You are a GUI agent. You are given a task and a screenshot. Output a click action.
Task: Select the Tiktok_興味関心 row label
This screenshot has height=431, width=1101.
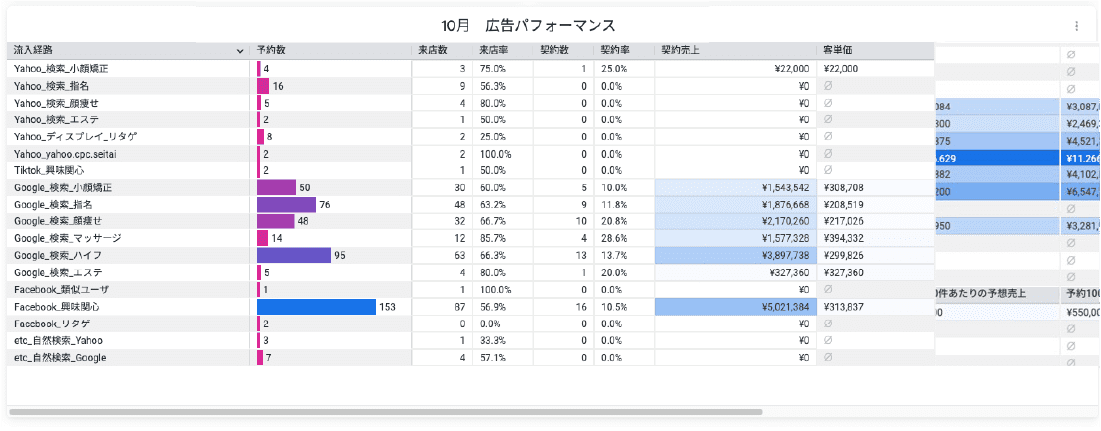(x=50, y=170)
